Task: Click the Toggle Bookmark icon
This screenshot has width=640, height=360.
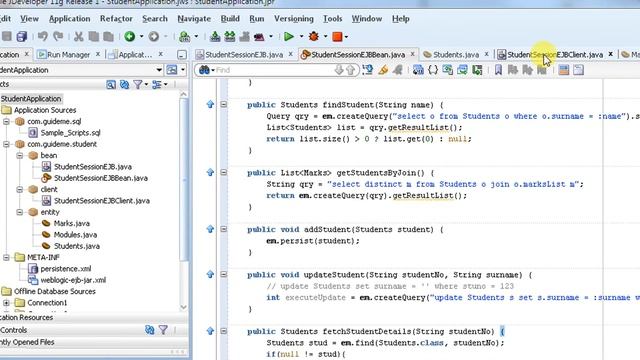Action: point(498,70)
